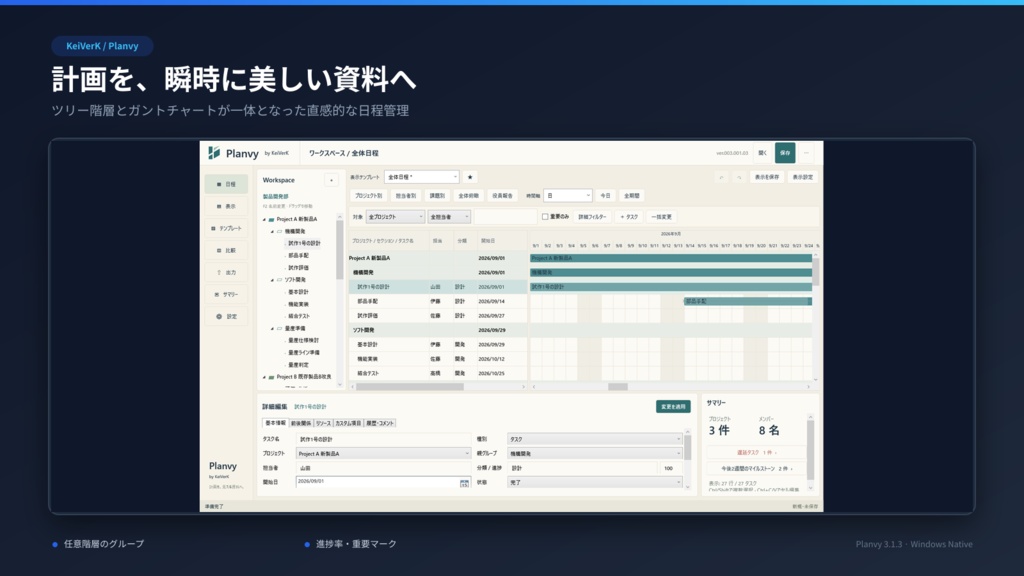Click the Planvy logo icon in header
Image resolution: width=1024 pixels, height=576 pixels.
click(214, 153)
